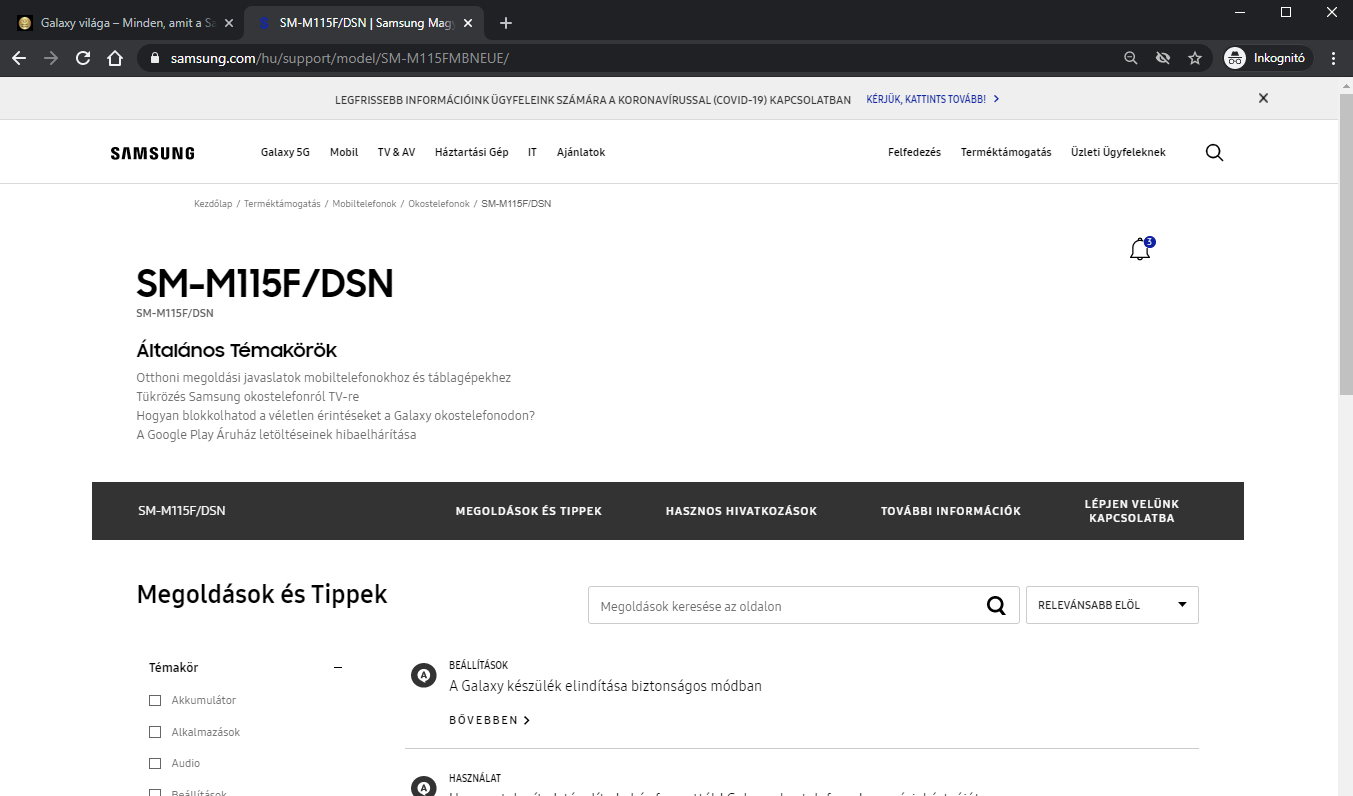Click the Megoldások keresése az oldalon field

click(780, 606)
